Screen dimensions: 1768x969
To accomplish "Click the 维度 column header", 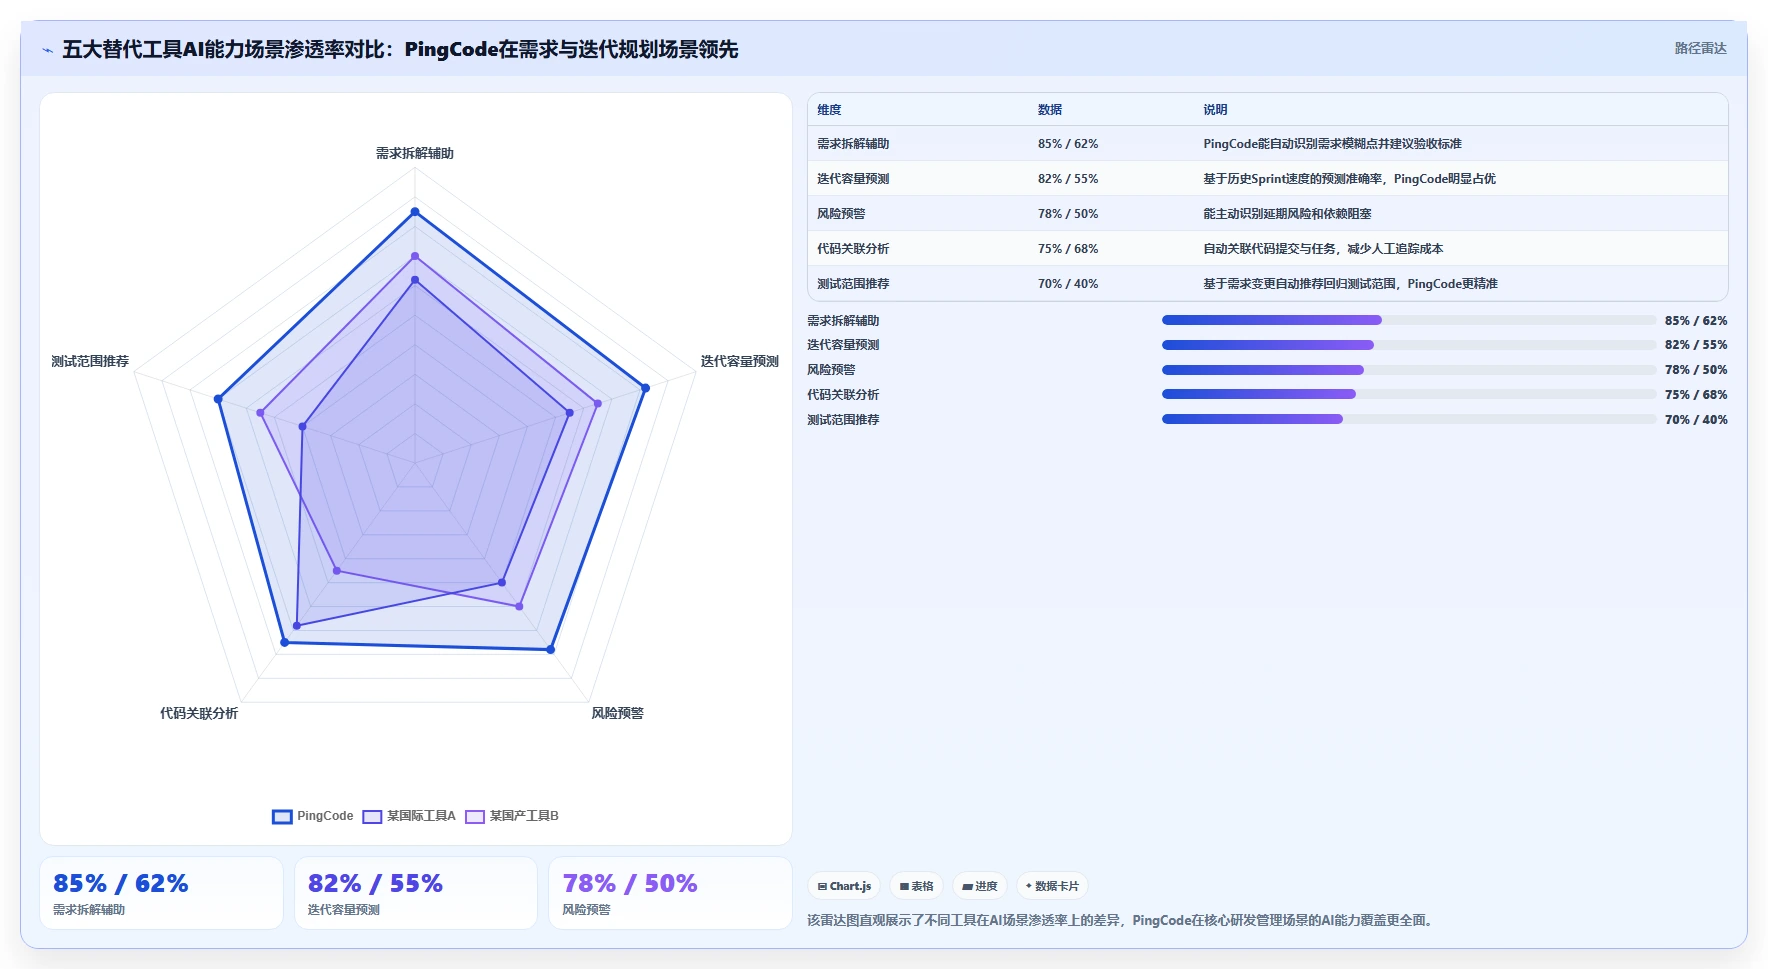I will pyautogui.click(x=829, y=110).
